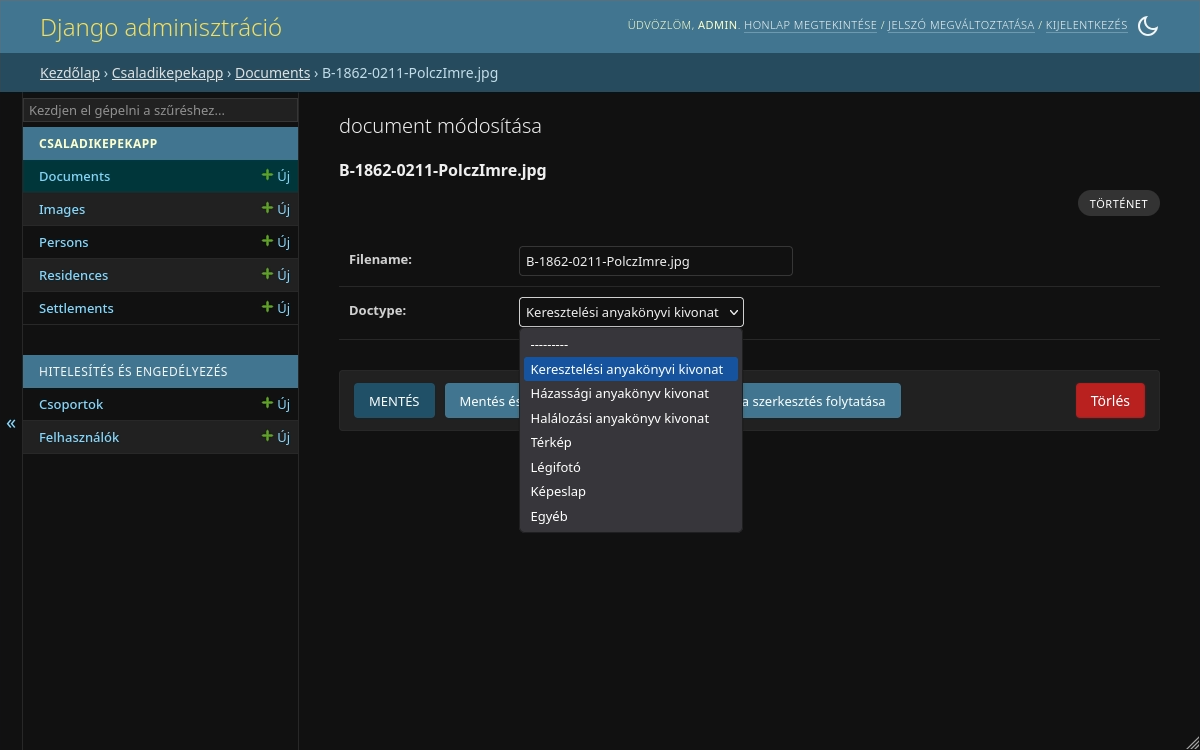Toggle the dark/light theme moon icon

(x=1148, y=26)
